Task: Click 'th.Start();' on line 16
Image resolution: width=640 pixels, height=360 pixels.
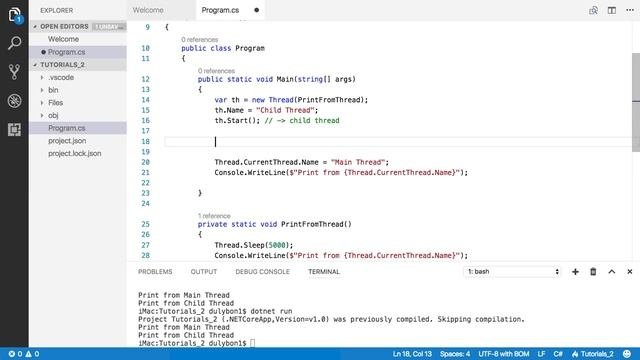Action: point(237,121)
